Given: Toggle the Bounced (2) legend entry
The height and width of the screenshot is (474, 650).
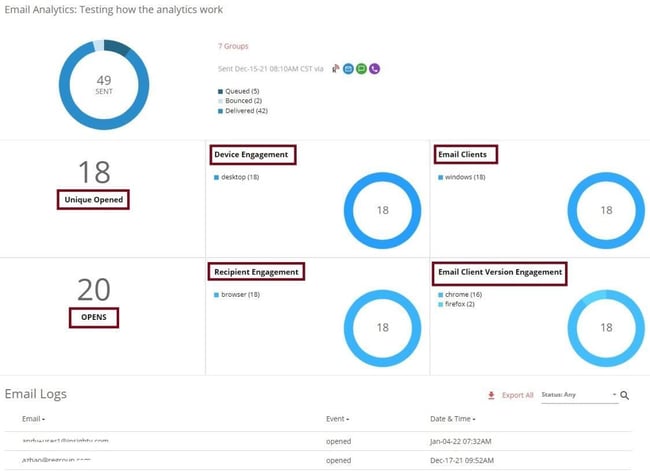Looking at the screenshot, I should [240, 101].
